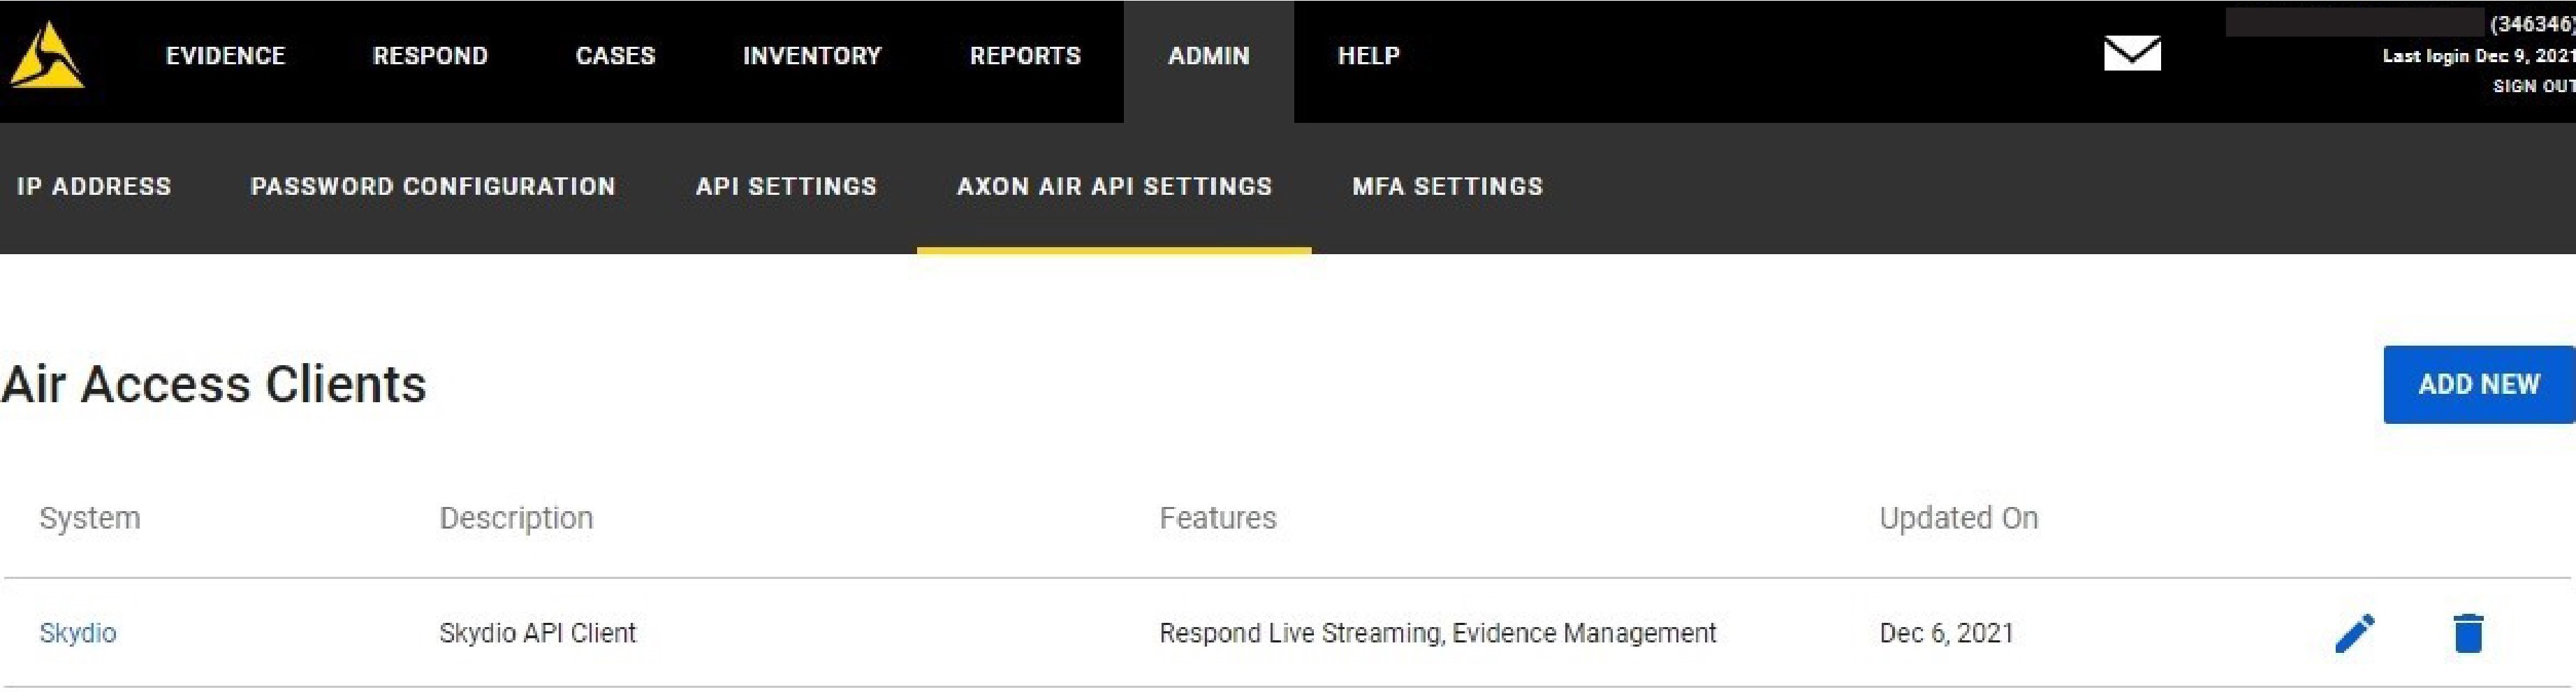Switch to the API Settings tab
The height and width of the screenshot is (692, 2576).
[786, 187]
